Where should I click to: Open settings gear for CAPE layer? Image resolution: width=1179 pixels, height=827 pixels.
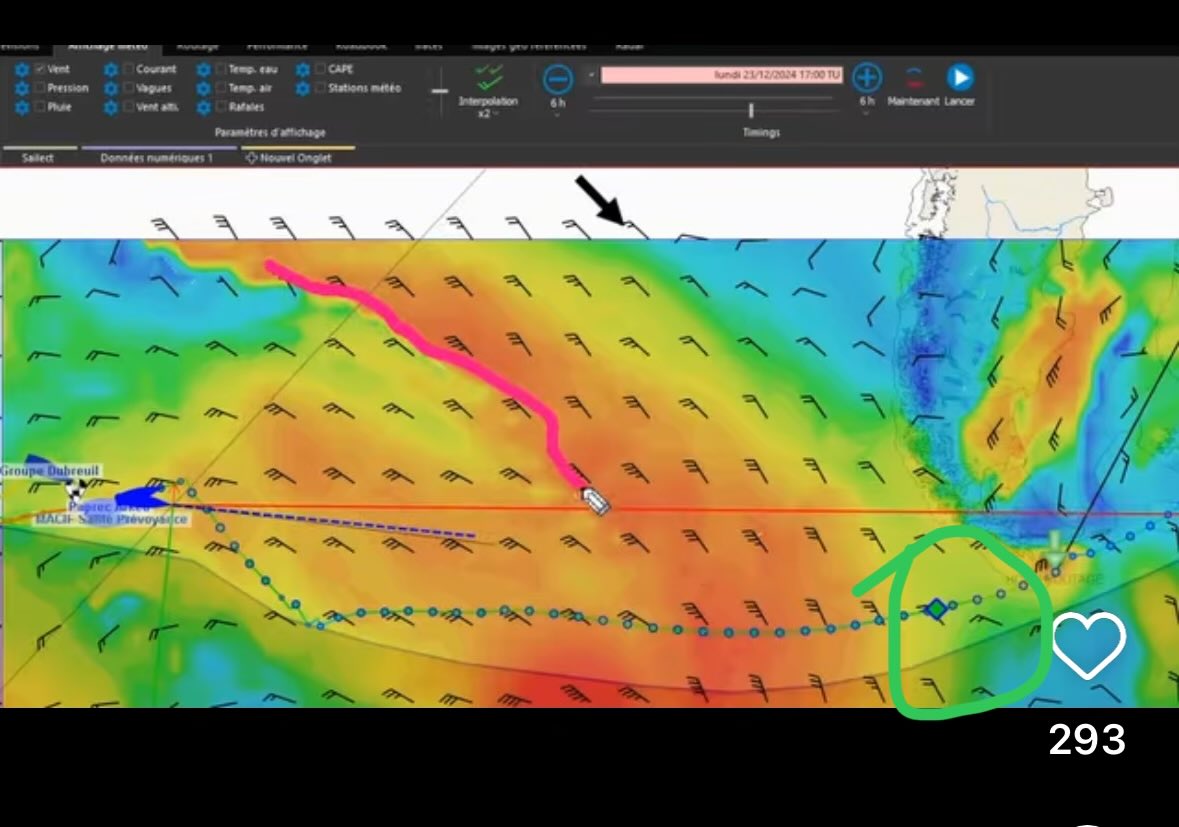coord(303,69)
